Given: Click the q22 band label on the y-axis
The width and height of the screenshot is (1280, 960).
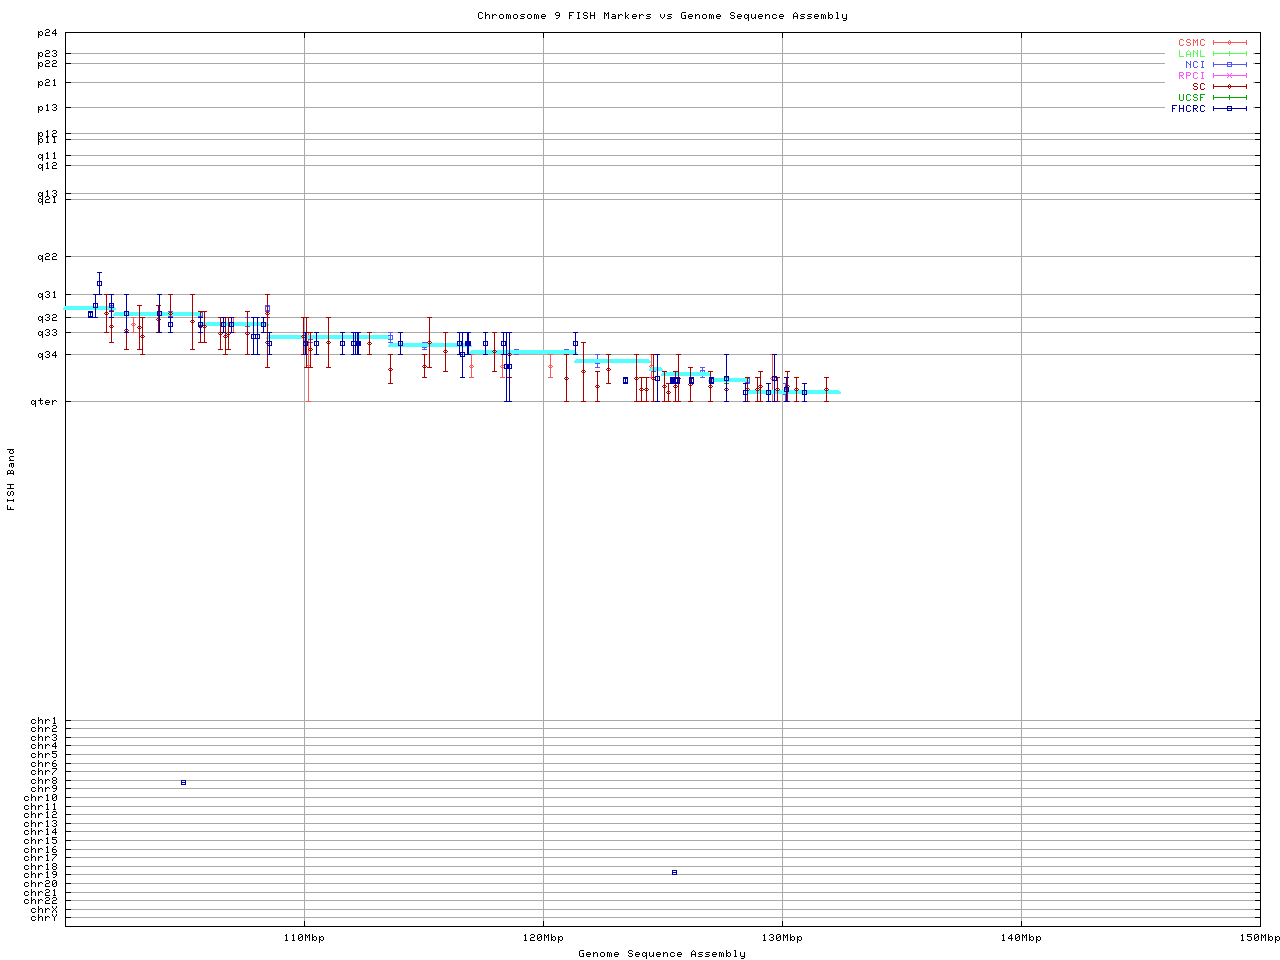Looking at the screenshot, I should click(48, 257).
